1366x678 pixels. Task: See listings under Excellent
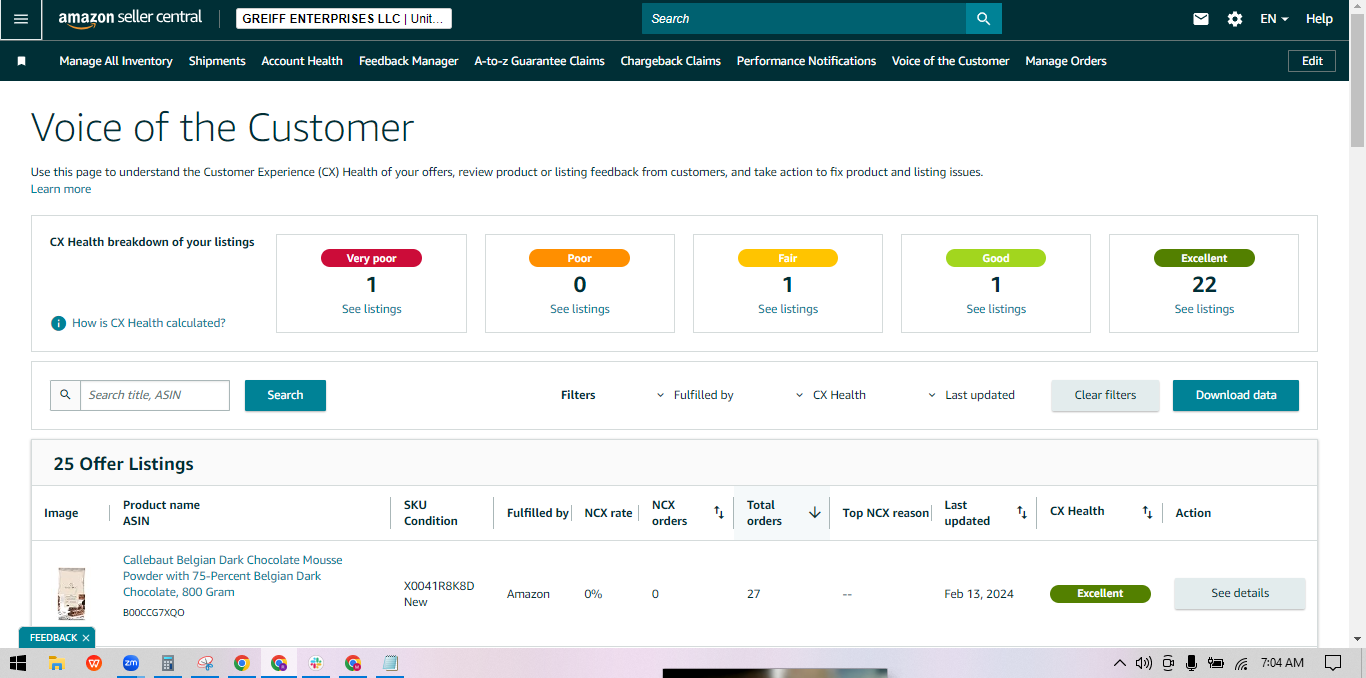click(x=1204, y=309)
